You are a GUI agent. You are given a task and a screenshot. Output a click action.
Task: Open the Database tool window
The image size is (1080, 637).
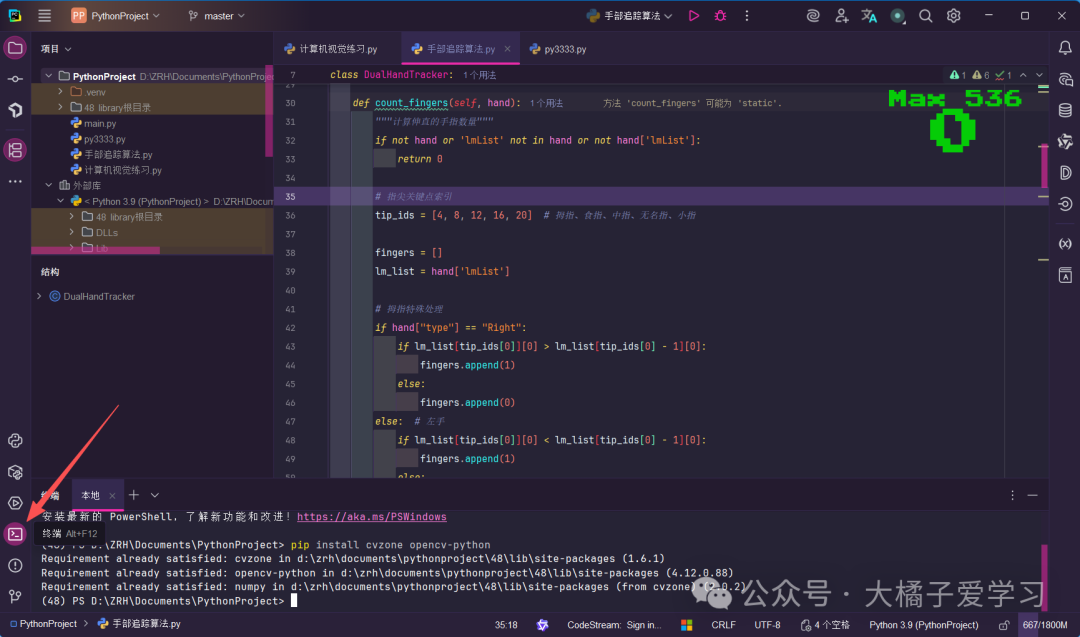coord(1065,110)
